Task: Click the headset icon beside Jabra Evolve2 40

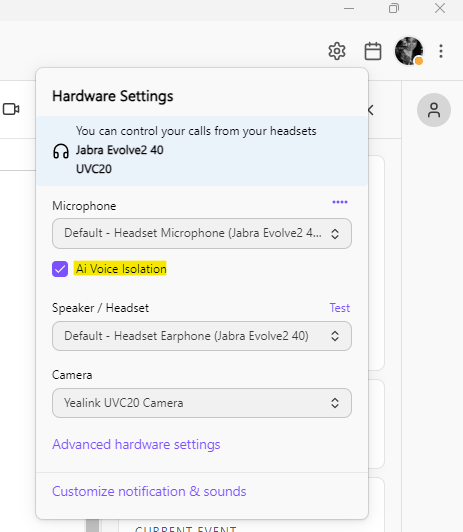Action: tap(61, 151)
